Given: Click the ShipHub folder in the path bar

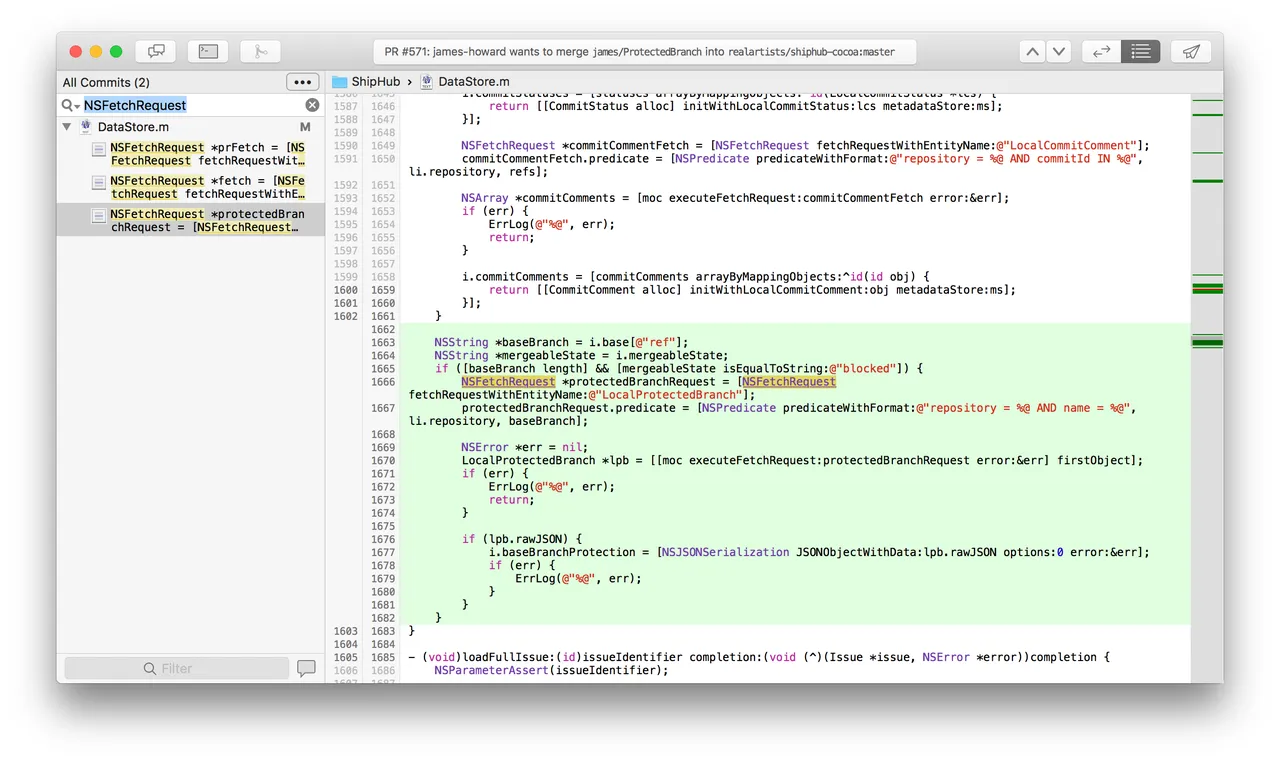Looking at the screenshot, I should click(366, 81).
